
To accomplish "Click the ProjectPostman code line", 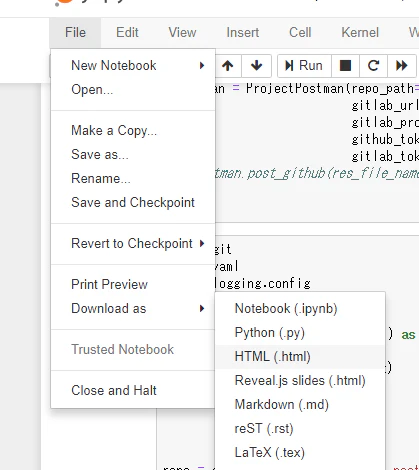I will coord(317,89).
